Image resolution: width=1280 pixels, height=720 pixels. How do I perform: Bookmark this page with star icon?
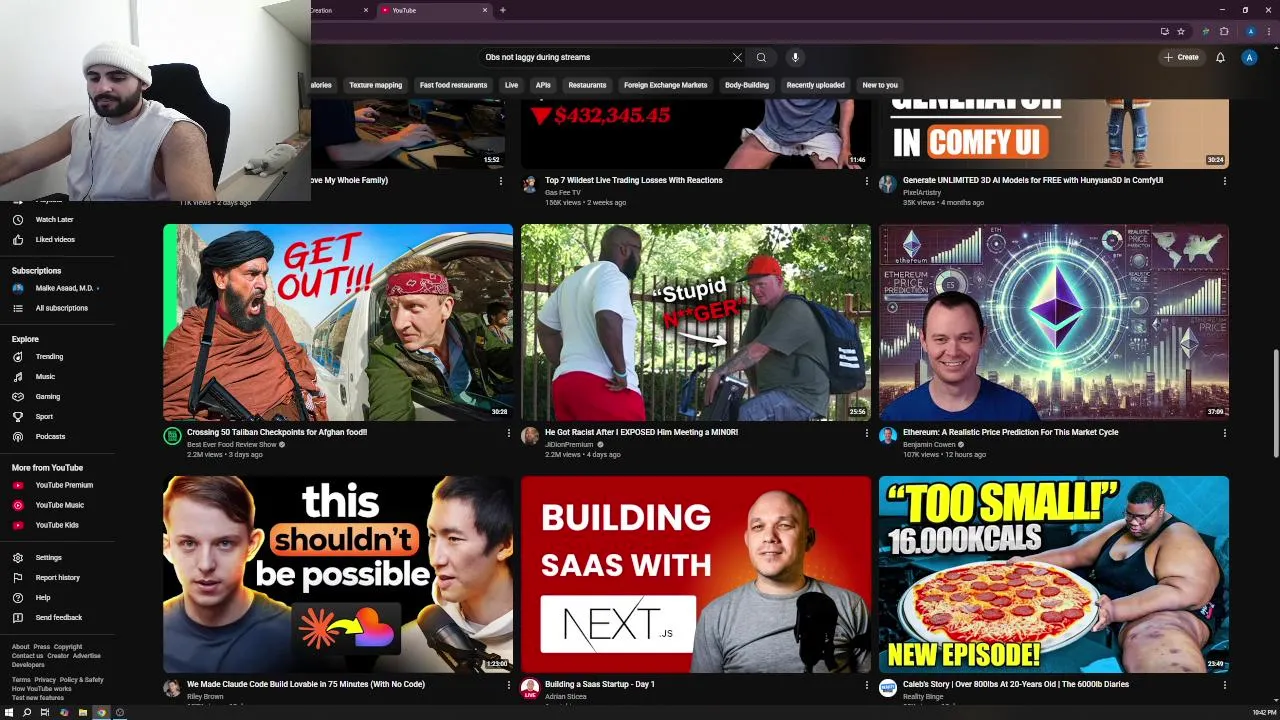point(1181,31)
